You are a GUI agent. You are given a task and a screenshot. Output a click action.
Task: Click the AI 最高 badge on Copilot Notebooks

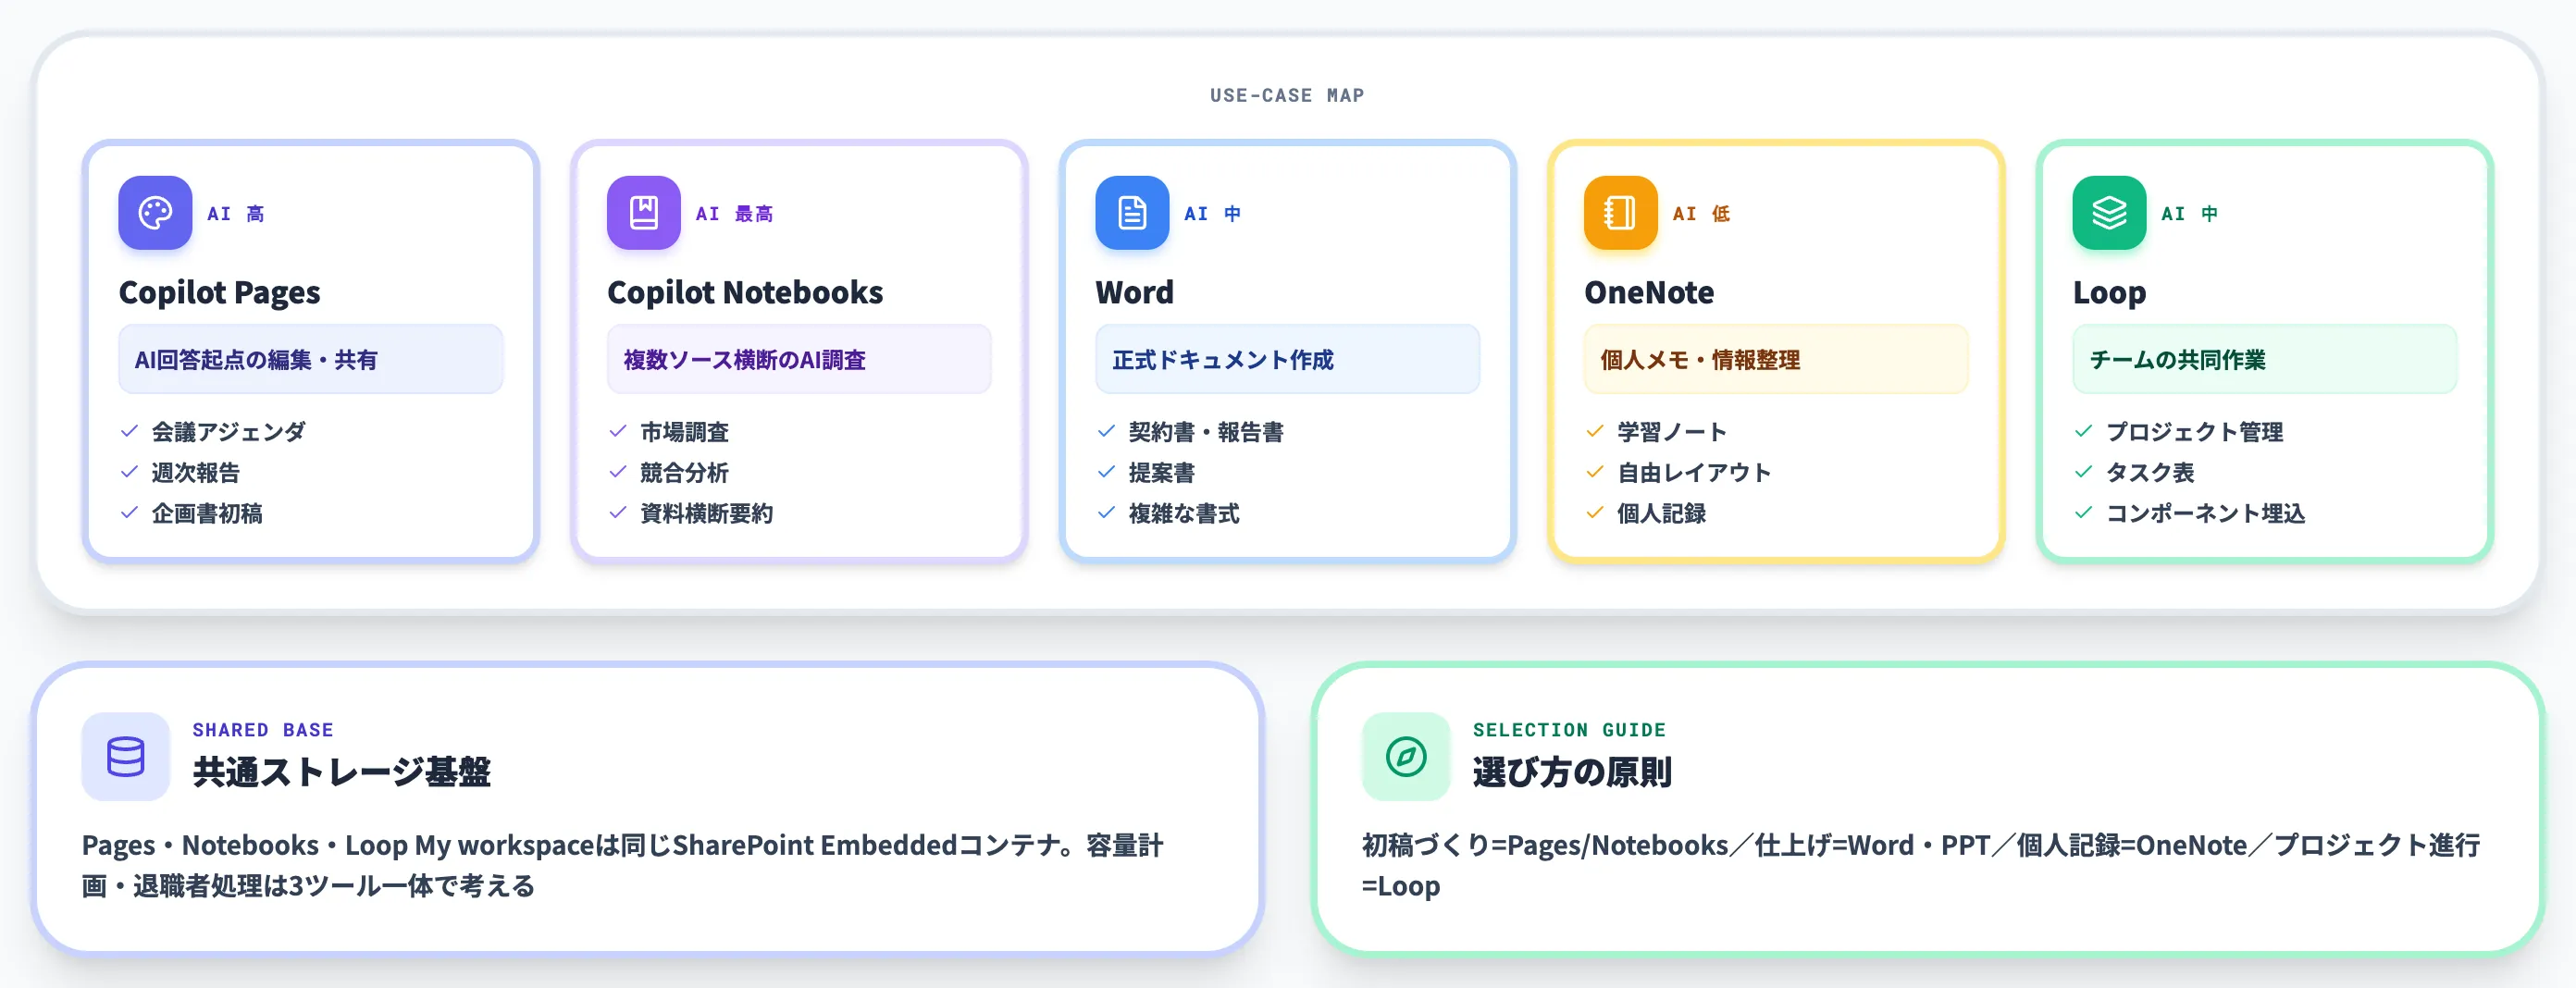point(735,214)
